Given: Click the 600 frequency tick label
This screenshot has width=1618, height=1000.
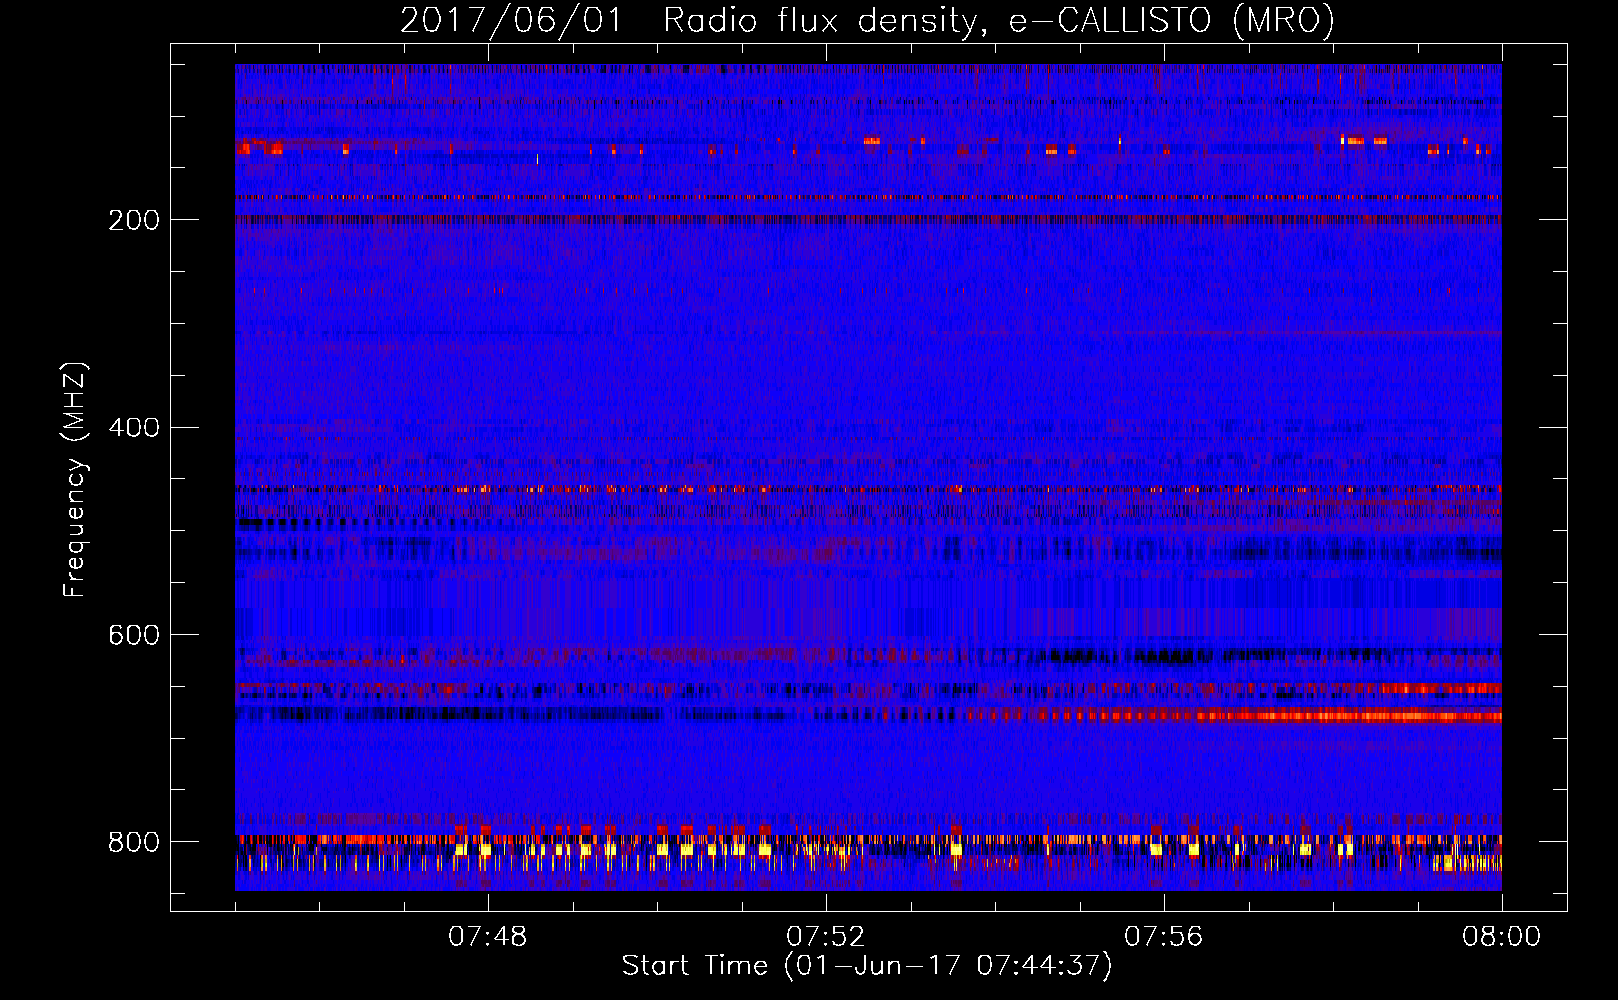Looking at the screenshot, I should click(x=133, y=636).
